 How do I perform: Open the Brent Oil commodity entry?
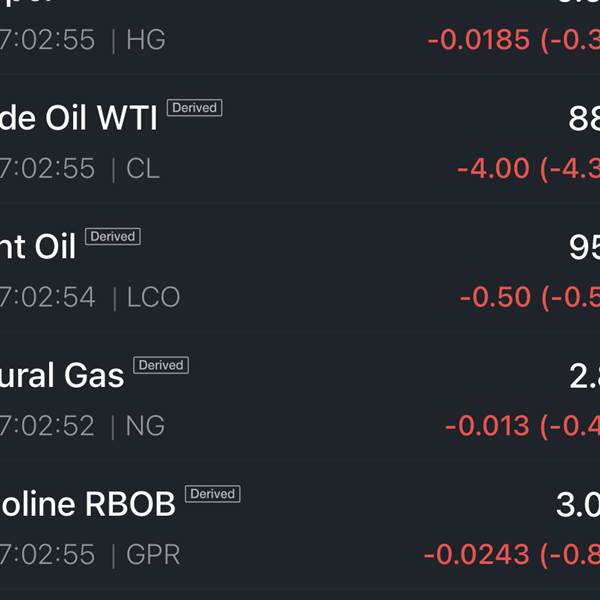click(x=38, y=247)
